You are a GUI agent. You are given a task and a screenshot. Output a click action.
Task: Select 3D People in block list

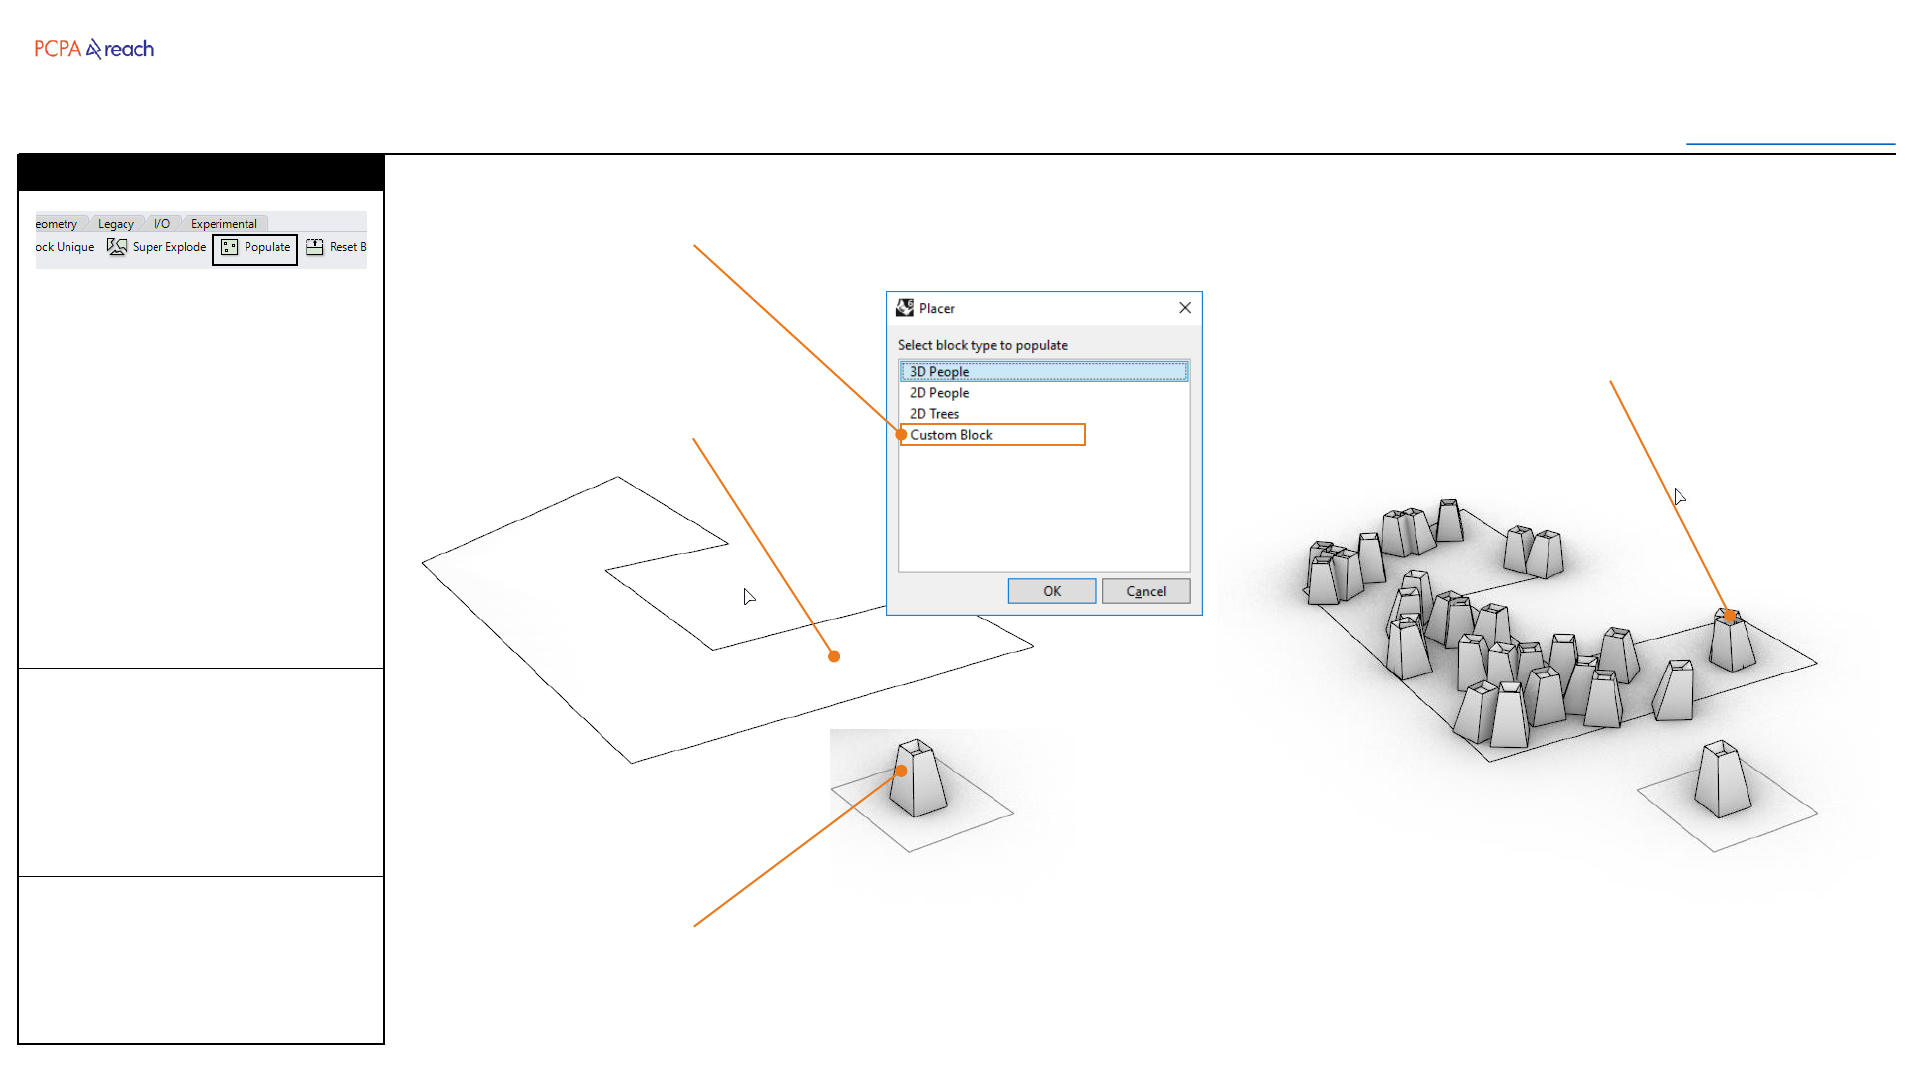point(939,372)
